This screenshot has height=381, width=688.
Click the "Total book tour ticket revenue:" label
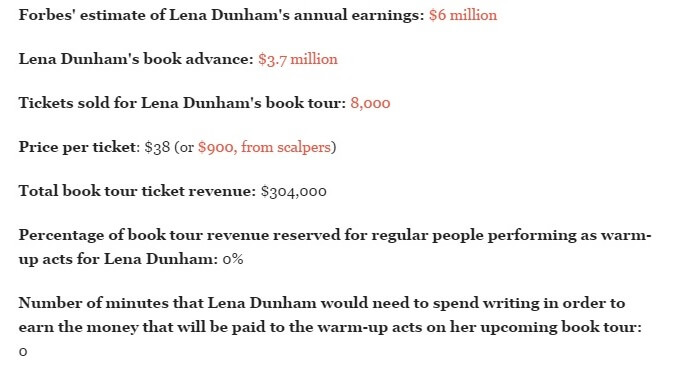pos(137,191)
